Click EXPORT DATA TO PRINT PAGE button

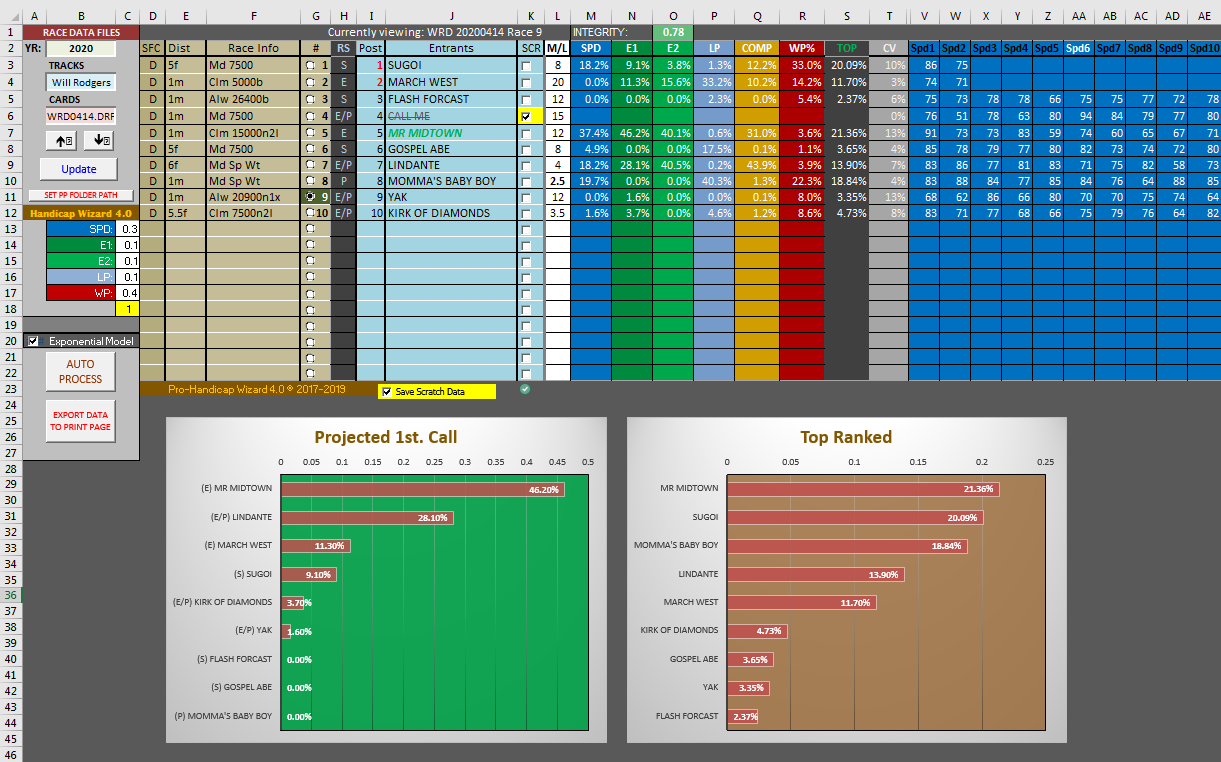[x=80, y=421]
